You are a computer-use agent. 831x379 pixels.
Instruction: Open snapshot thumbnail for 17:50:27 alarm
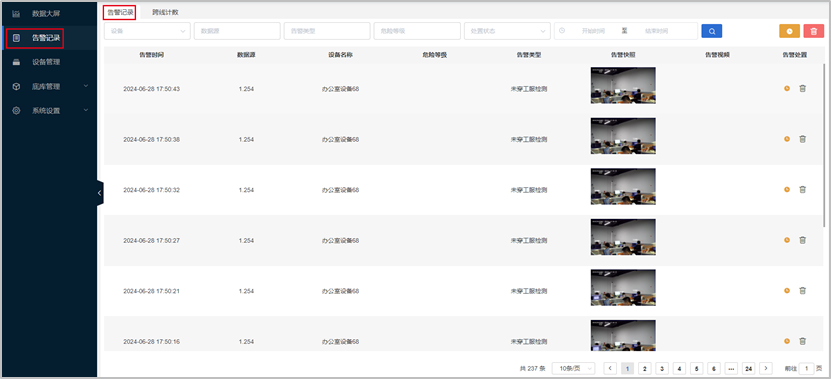(623, 237)
